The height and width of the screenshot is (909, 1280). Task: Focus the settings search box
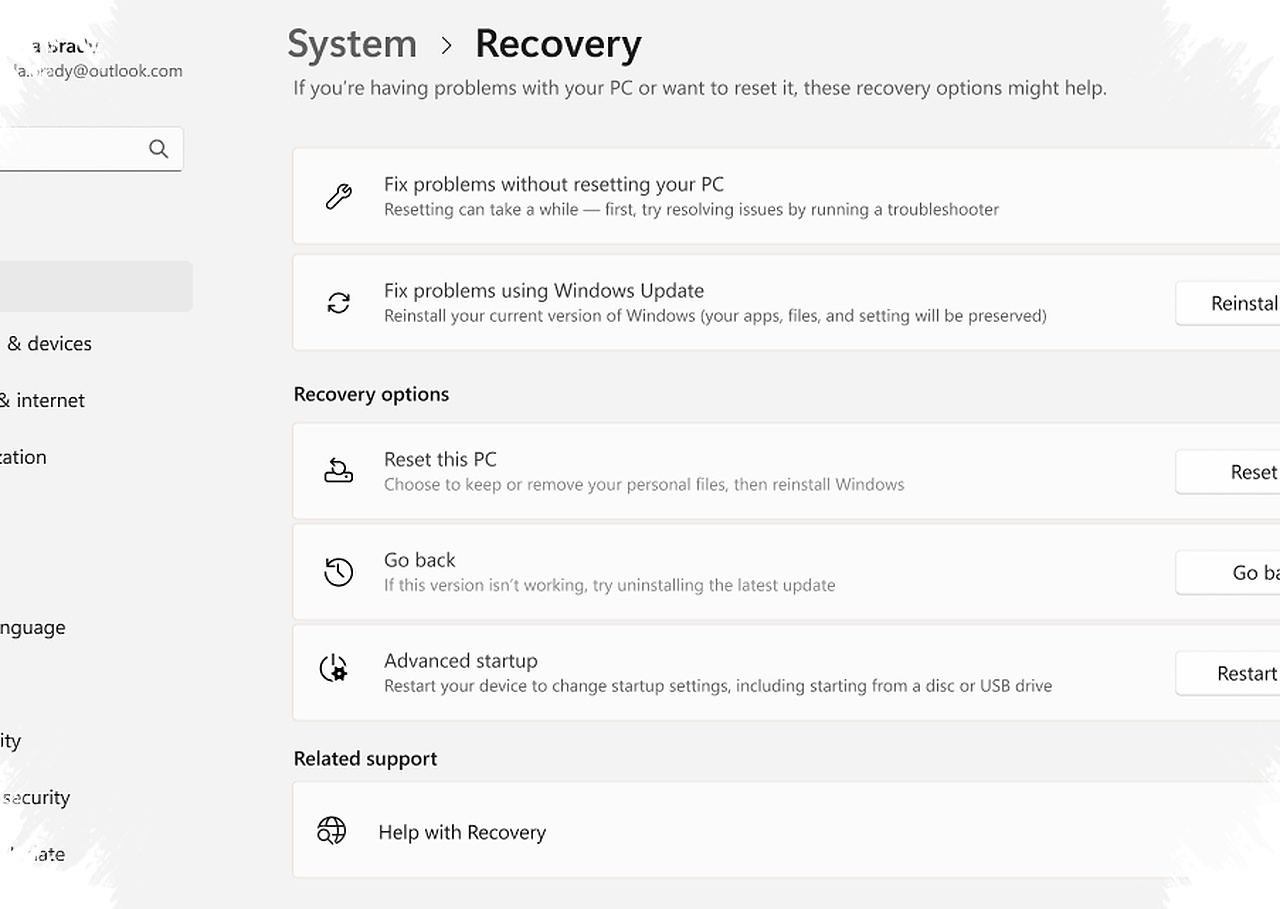(91, 149)
